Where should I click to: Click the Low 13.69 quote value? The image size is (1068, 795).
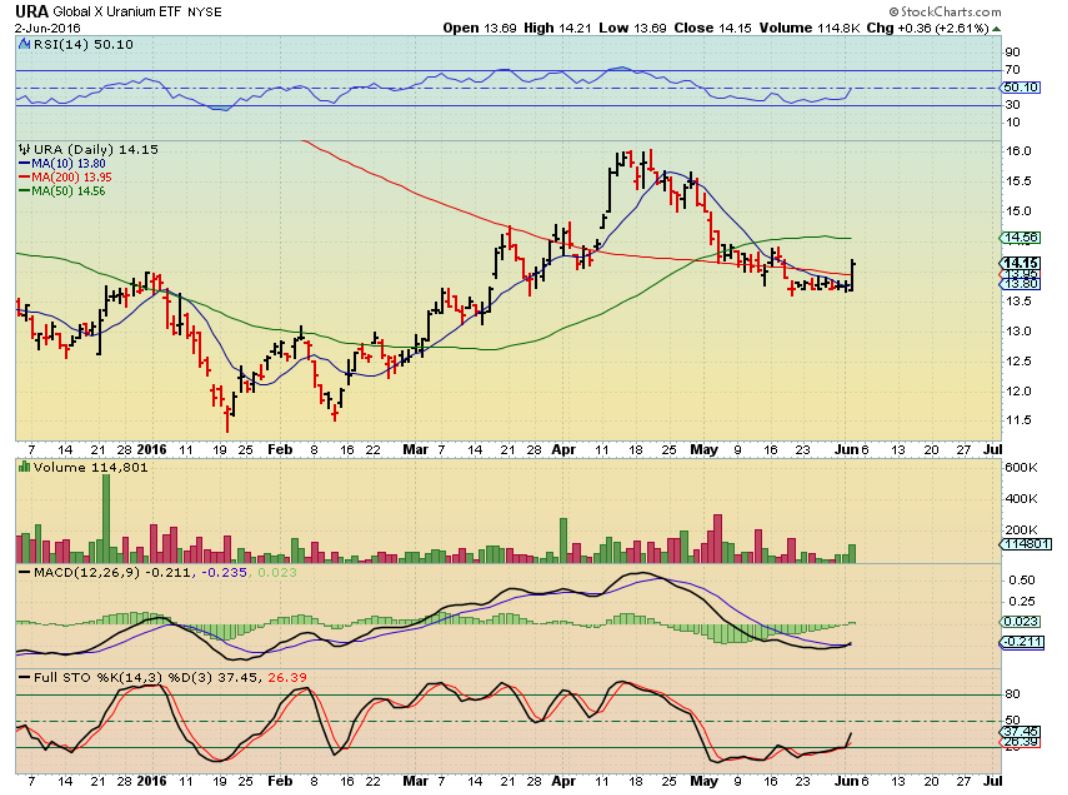[x=632, y=28]
